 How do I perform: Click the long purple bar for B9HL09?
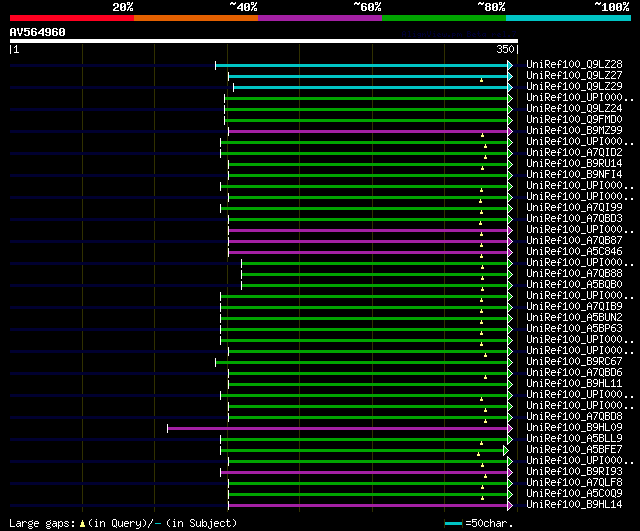[x=338, y=428]
